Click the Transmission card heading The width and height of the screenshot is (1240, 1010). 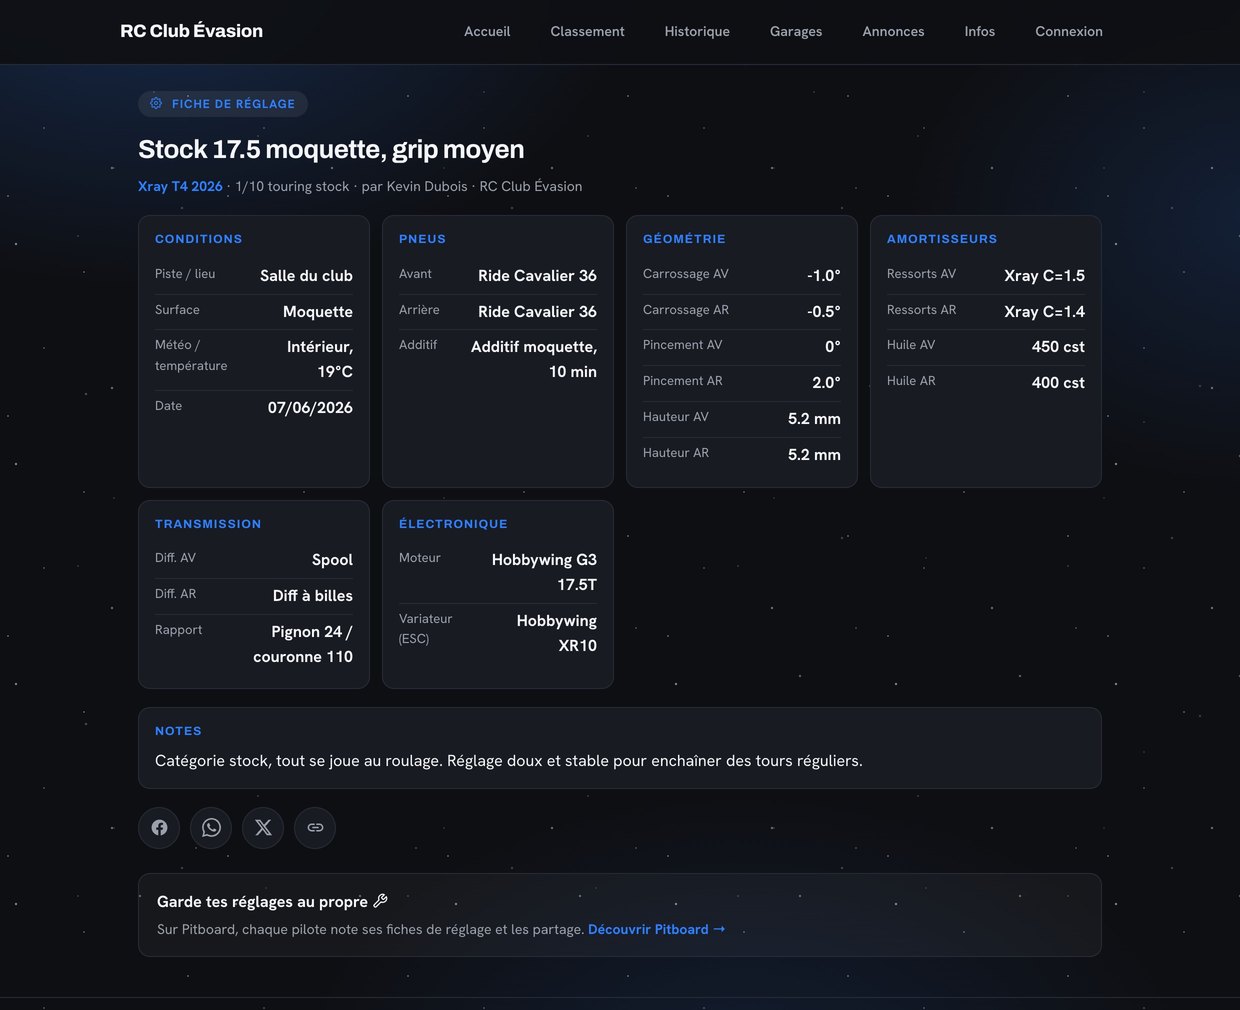pos(208,524)
